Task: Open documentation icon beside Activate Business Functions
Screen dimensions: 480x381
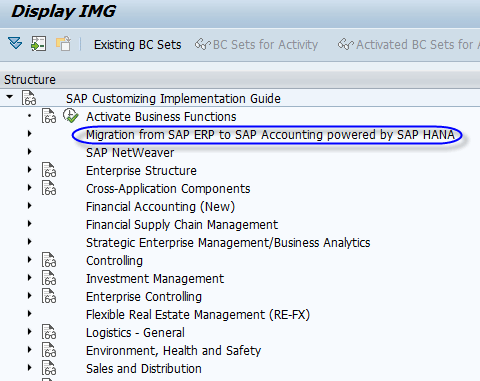Action: [49, 116]
